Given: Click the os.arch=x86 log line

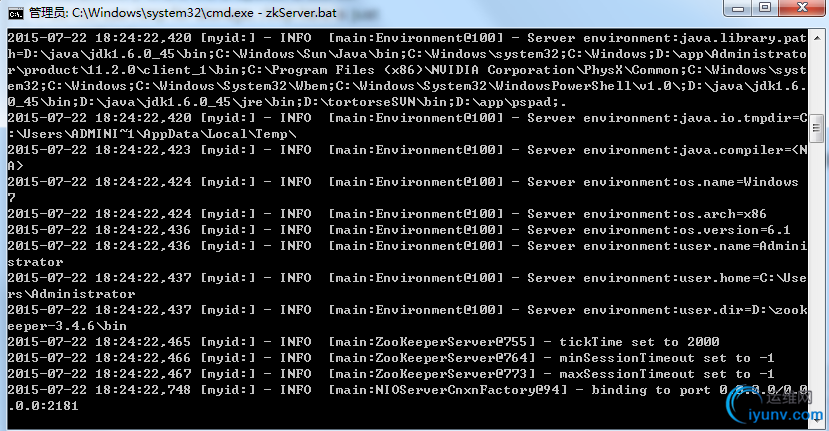Looking at the screenshot, I should (x=387, y=214).
